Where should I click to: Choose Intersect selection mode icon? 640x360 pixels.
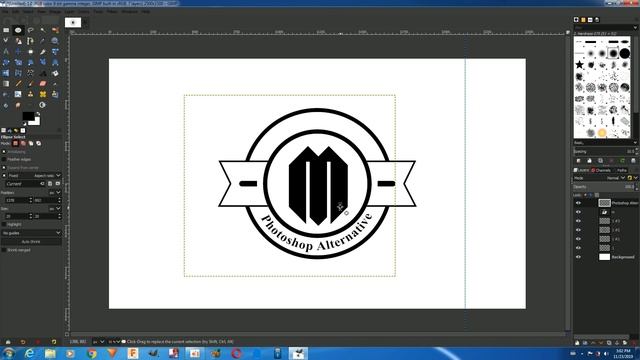tap(39, 143)
